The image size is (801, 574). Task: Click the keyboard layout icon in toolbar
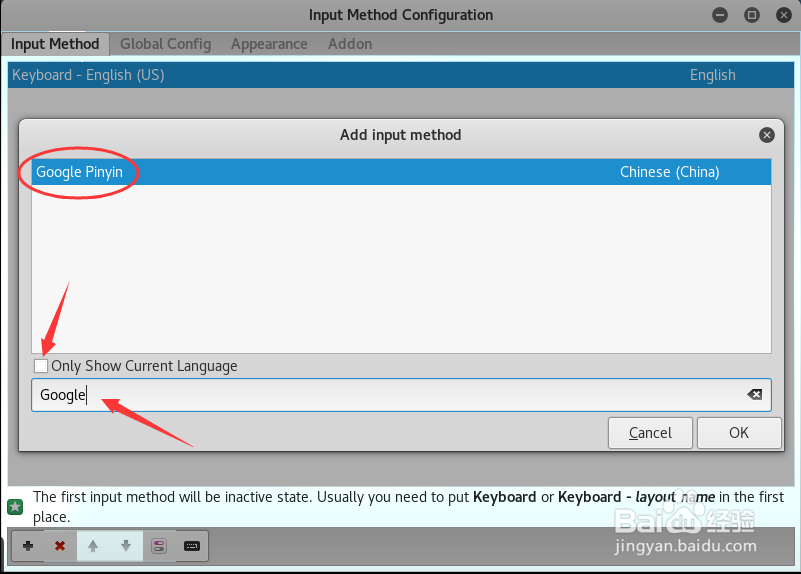(192, 546)
